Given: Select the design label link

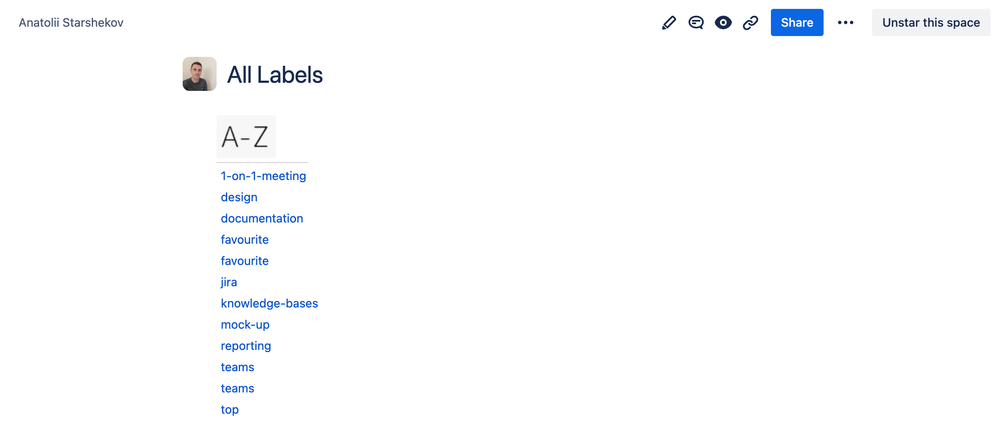Looking at the screenshot, I should (x=239, y=197).
